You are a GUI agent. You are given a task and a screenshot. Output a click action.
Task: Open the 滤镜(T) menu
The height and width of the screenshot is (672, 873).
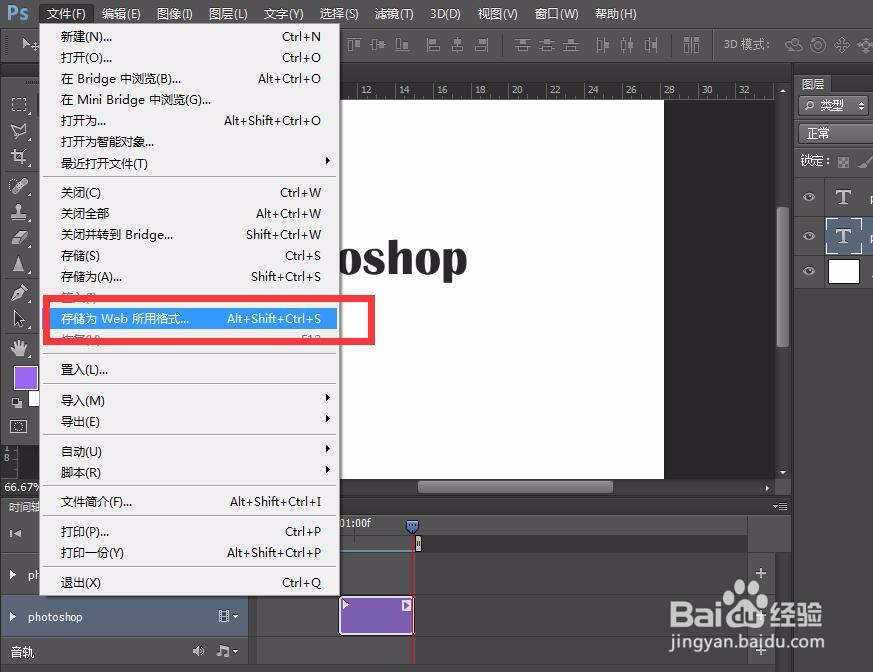[394, 13]
